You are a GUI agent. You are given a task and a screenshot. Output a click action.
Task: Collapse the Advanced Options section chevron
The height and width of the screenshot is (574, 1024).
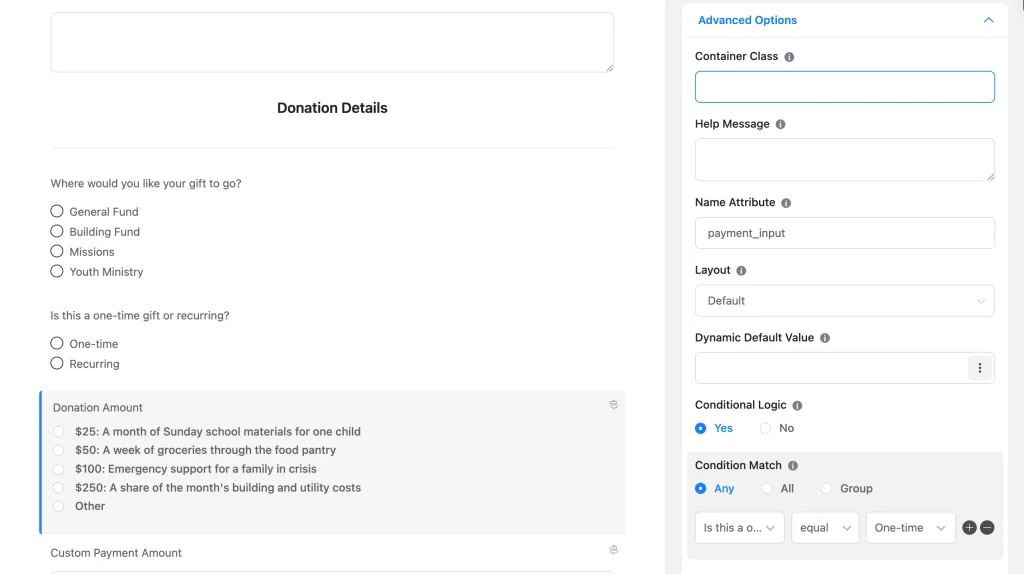click(x=989, y=20)
